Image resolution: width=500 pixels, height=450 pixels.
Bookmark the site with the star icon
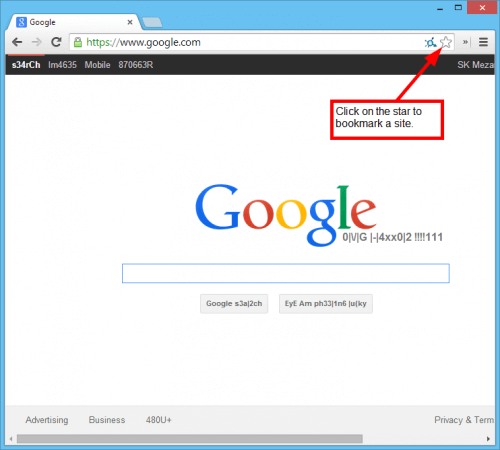(x=446, y=42)
